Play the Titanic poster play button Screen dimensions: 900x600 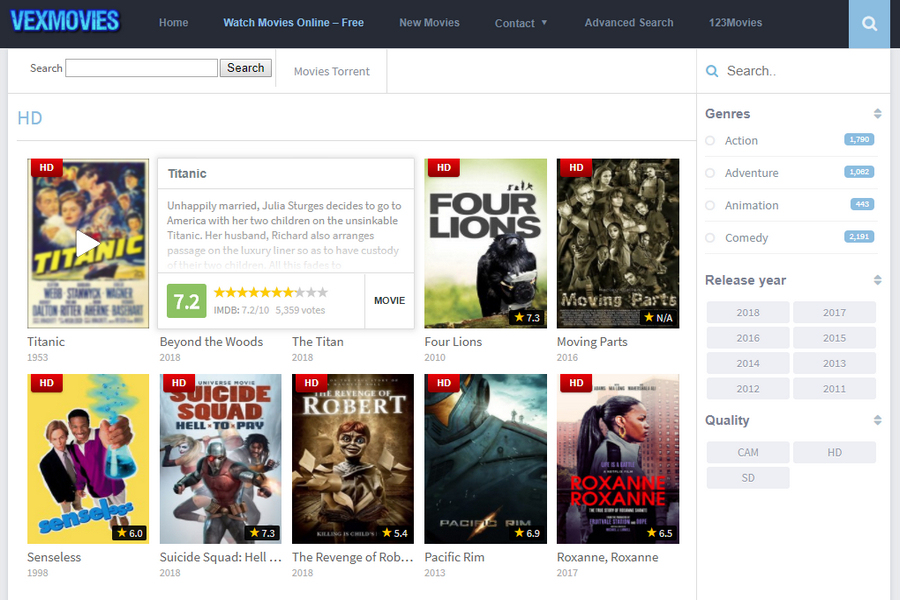[x=88, y=243]
